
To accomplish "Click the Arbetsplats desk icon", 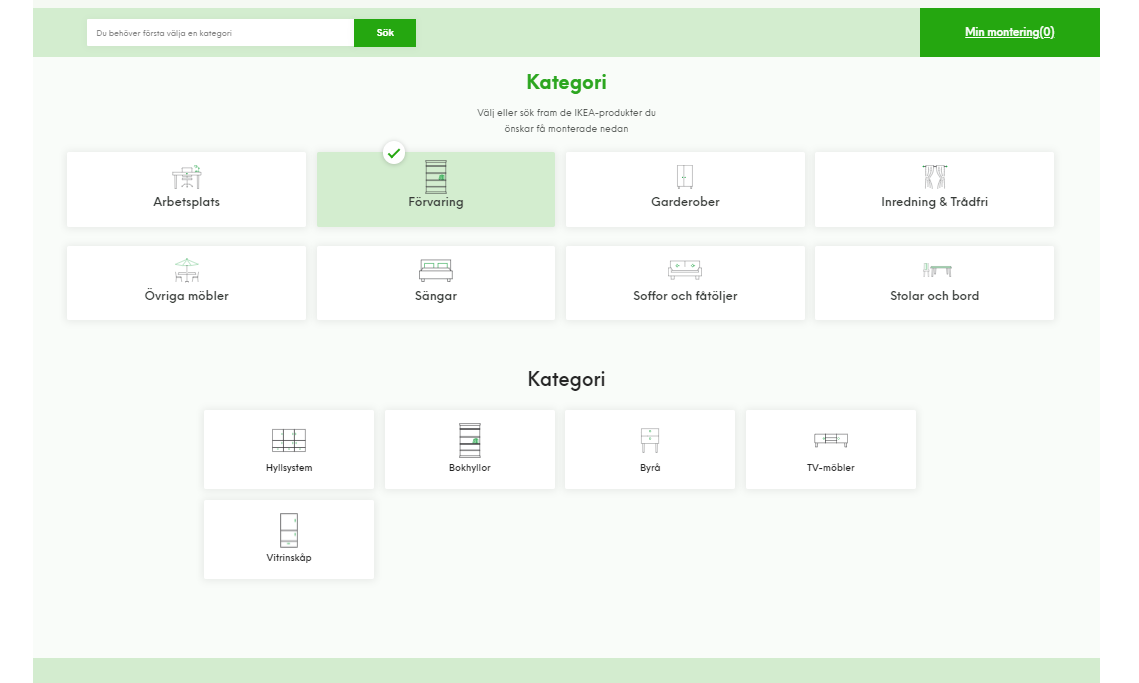I will (x=186, y=177).
